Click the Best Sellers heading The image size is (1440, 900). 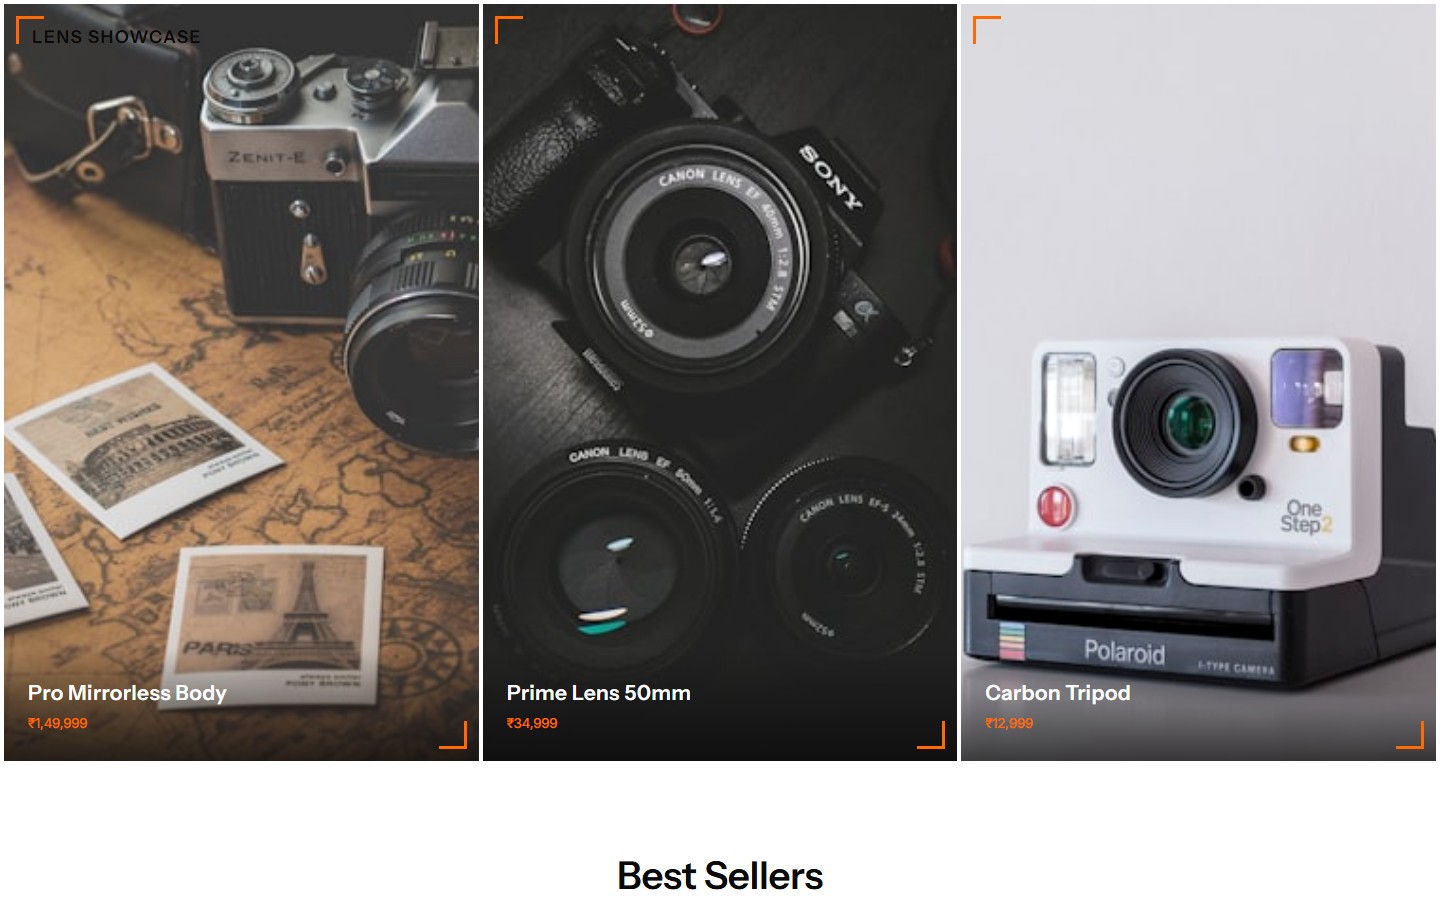click(720, 876)
